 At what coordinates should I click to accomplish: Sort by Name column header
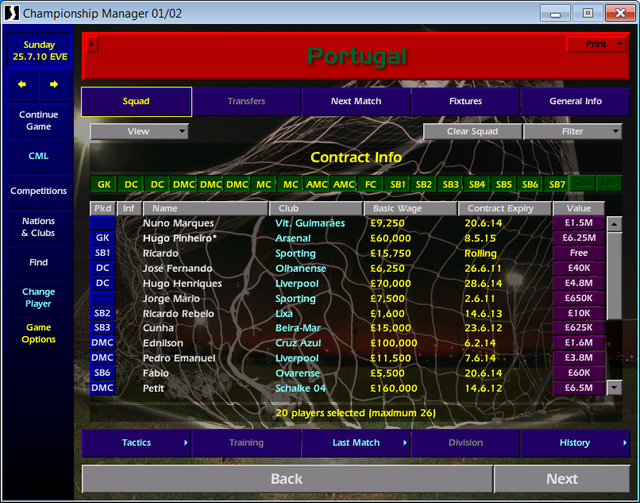pyautogui.click(x=206, y=208)
